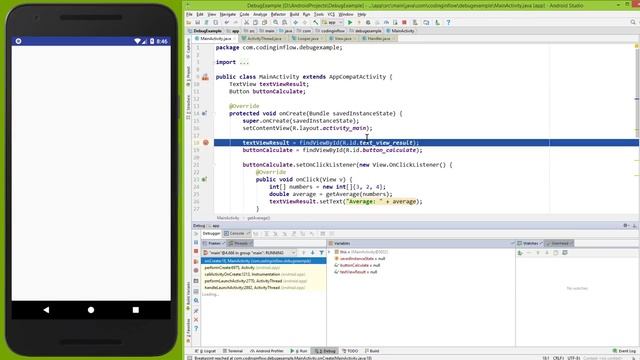This screenshot has width=640, height=360.
Task: Click the hammer Make Project icon
Action: coord(316,22)
